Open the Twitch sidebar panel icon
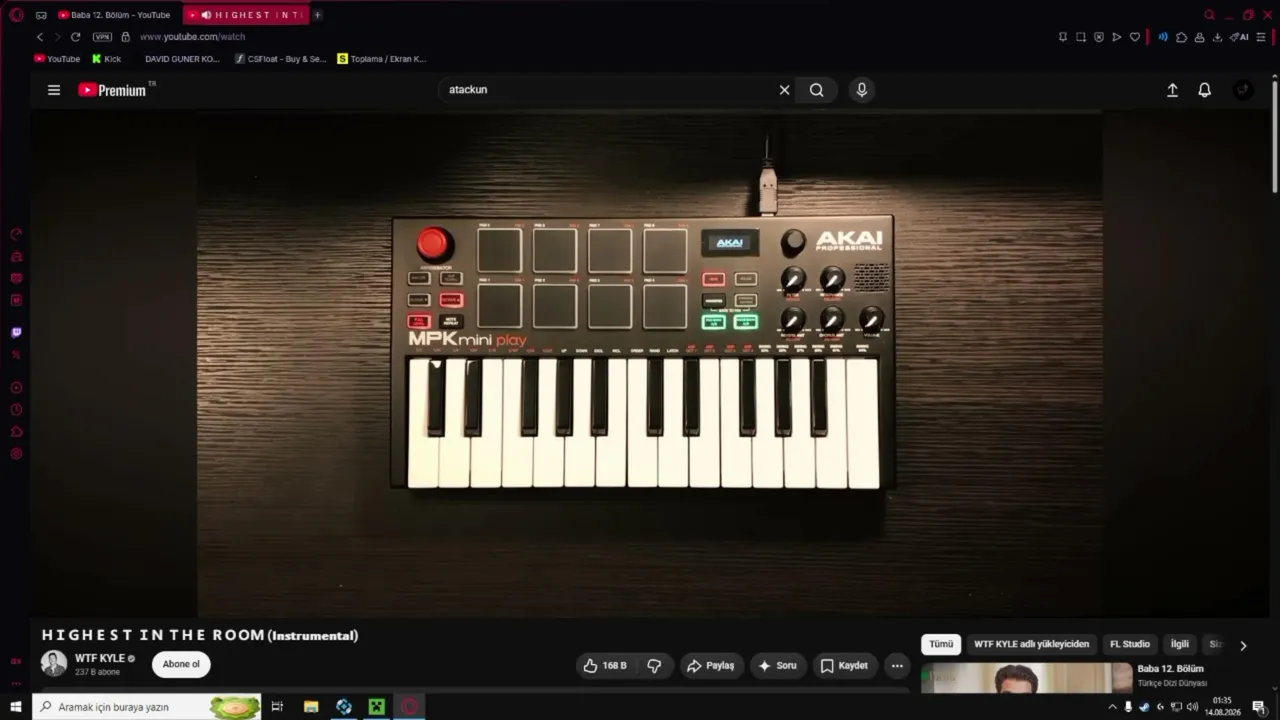Screen dimensions: 1280x720 [x=16, y=332]
